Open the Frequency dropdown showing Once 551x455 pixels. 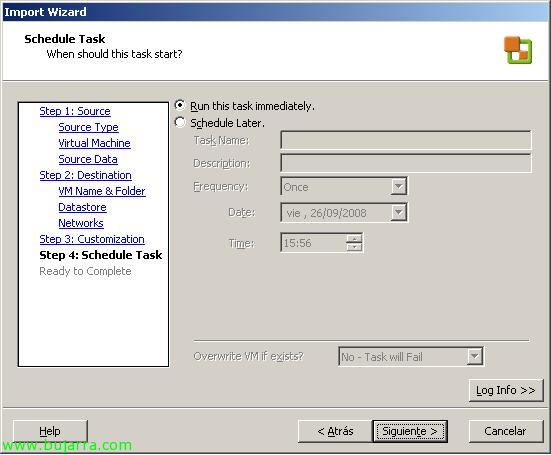(x=398, y=186)
